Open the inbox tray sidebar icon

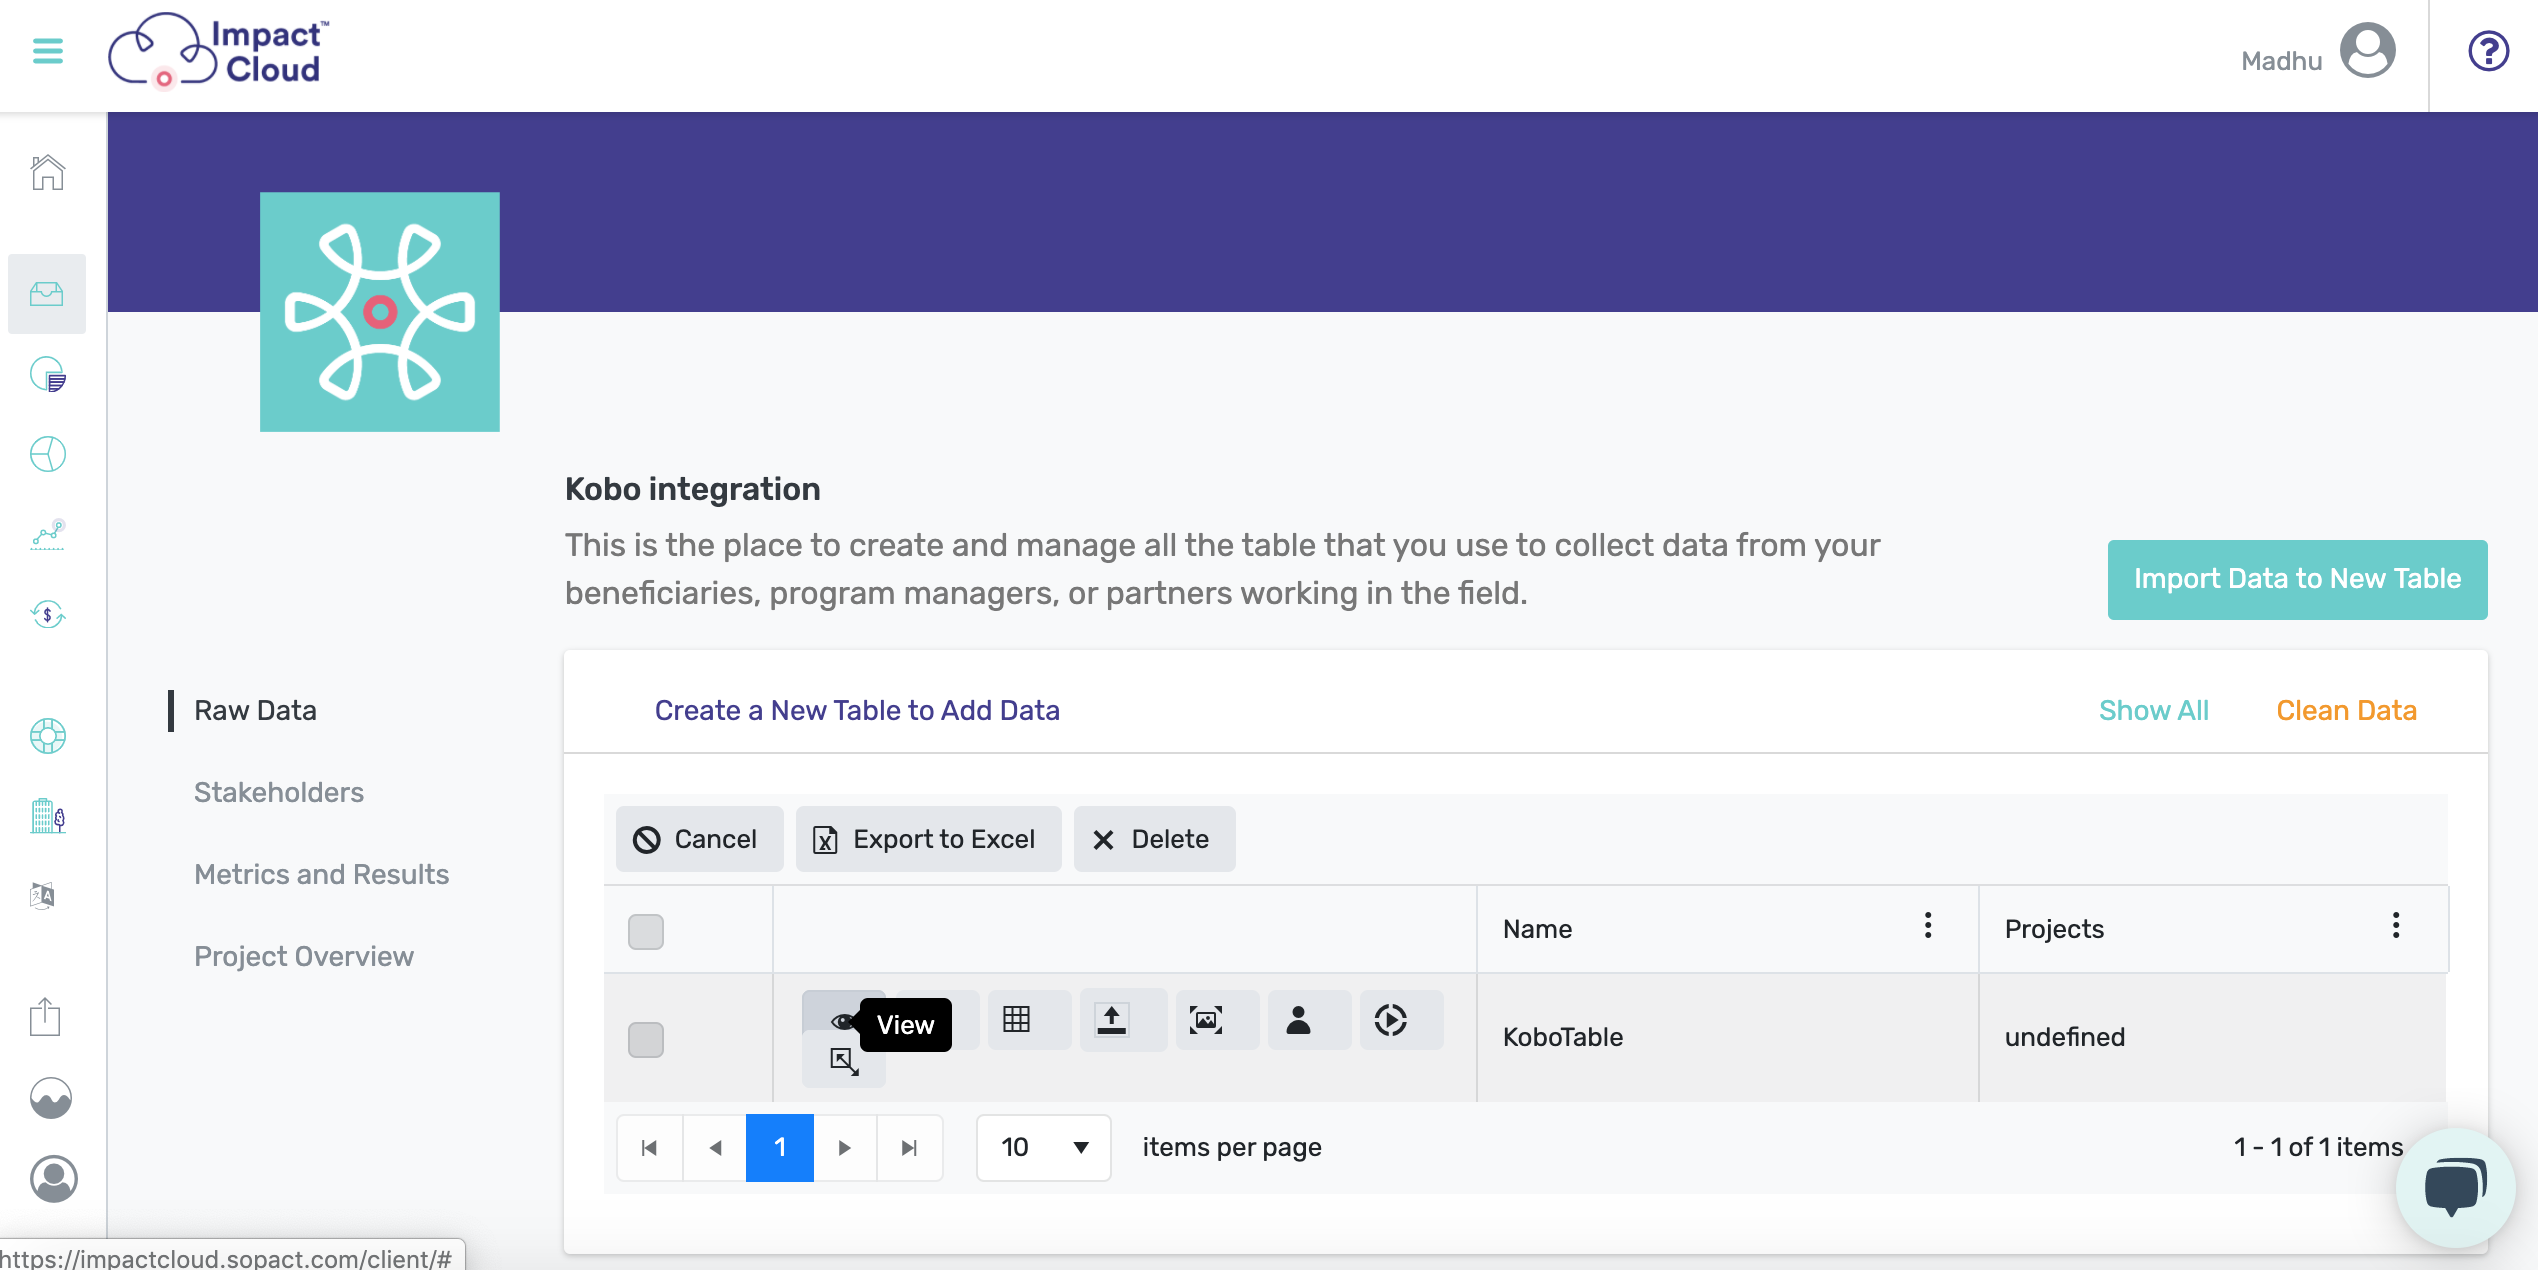pos(47,294)
